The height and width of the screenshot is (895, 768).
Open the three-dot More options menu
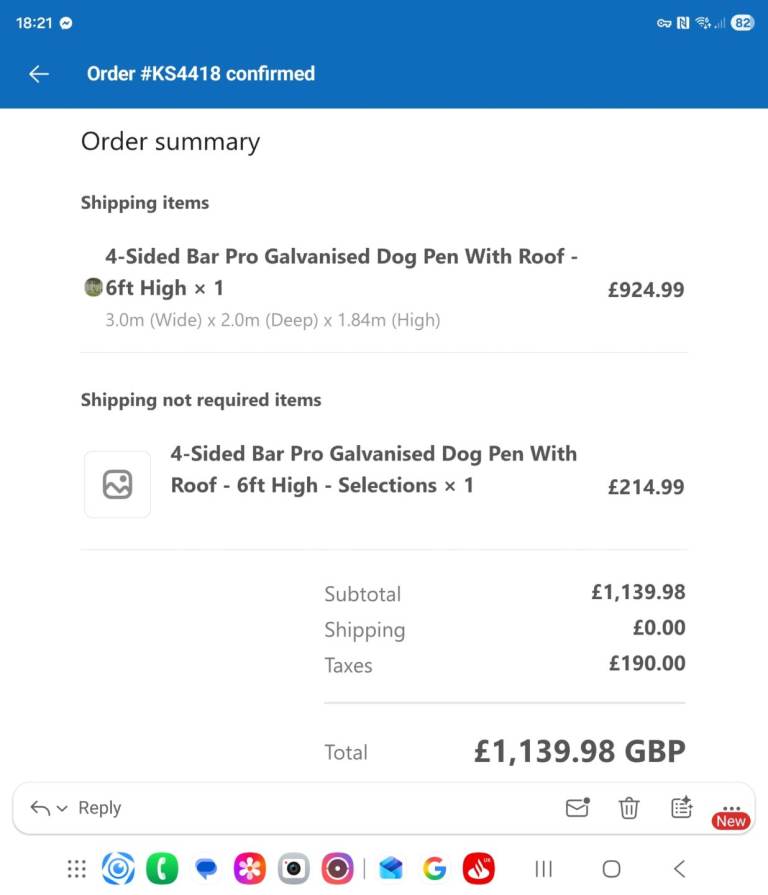[731, 808]
